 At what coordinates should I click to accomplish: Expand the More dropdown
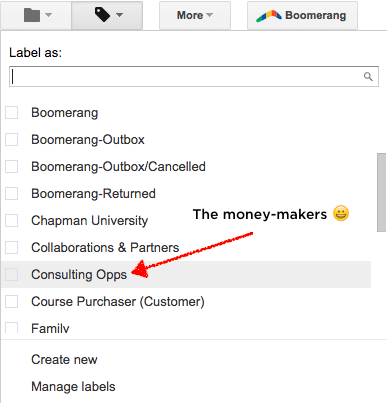click(195, 15)
